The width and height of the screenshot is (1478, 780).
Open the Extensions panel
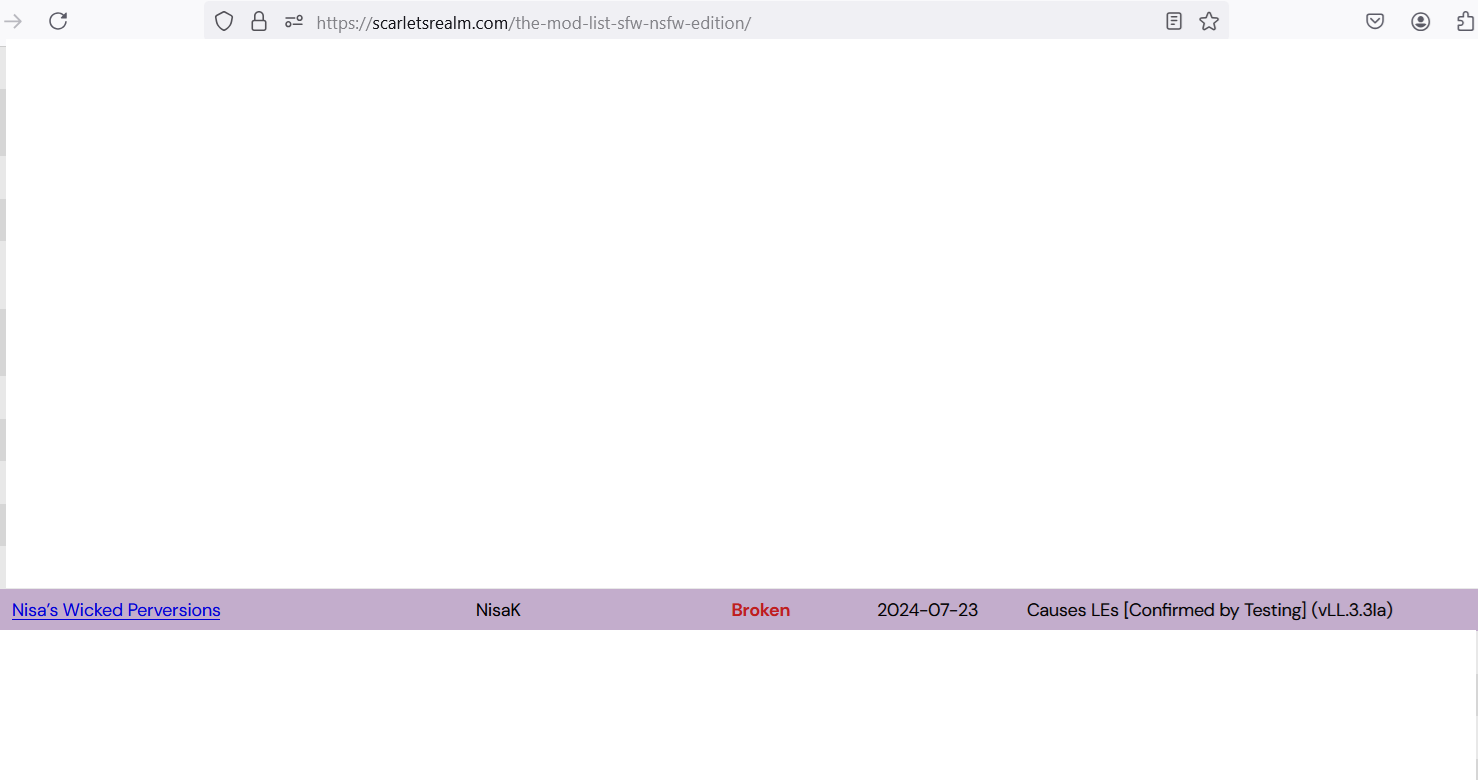[1465, 21]
